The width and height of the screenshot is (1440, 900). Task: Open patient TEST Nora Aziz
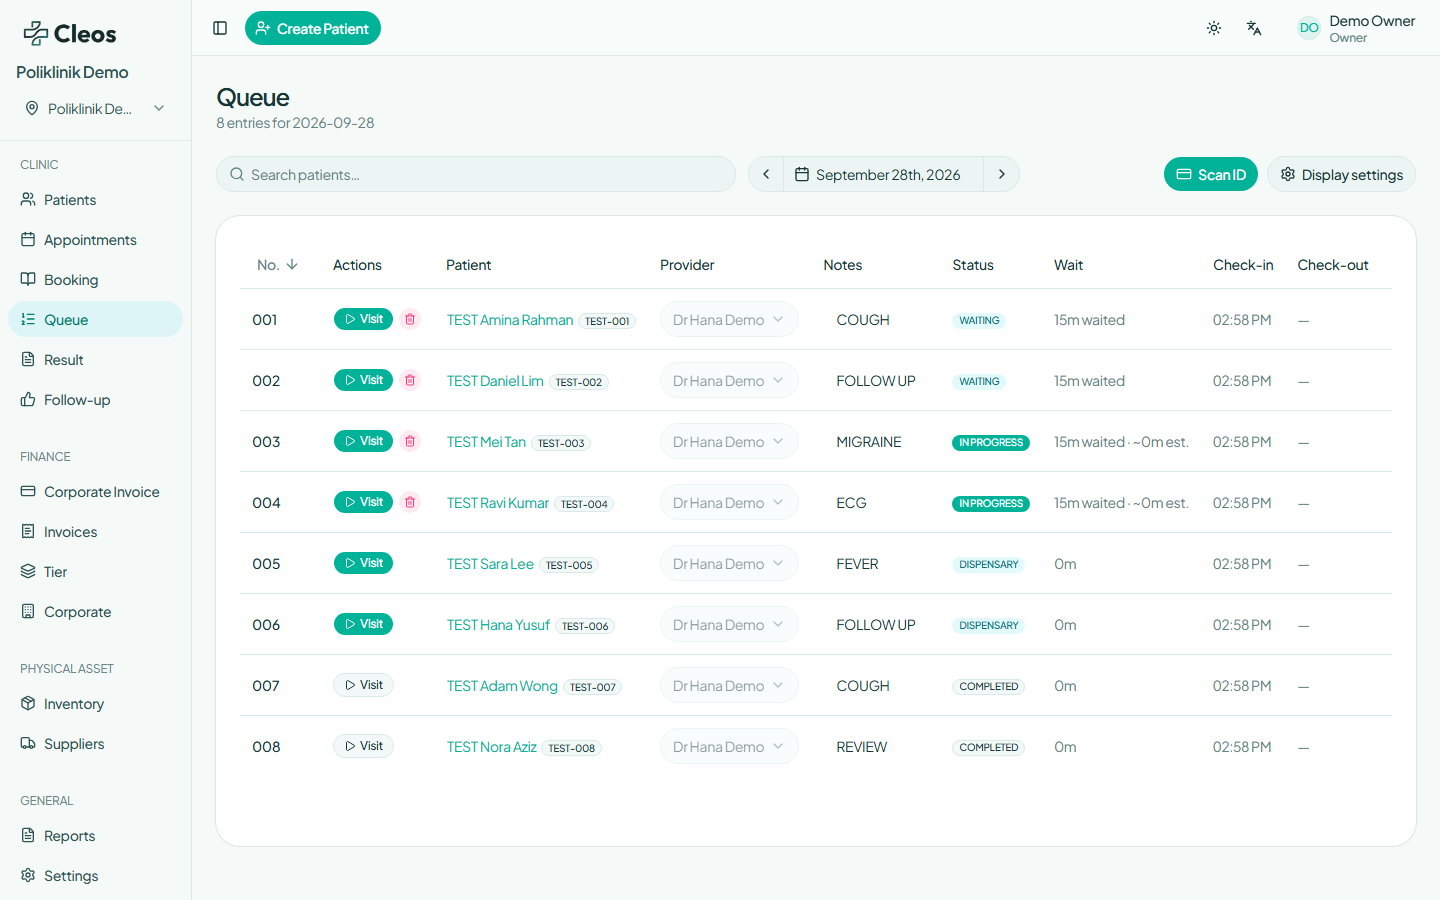492,747
